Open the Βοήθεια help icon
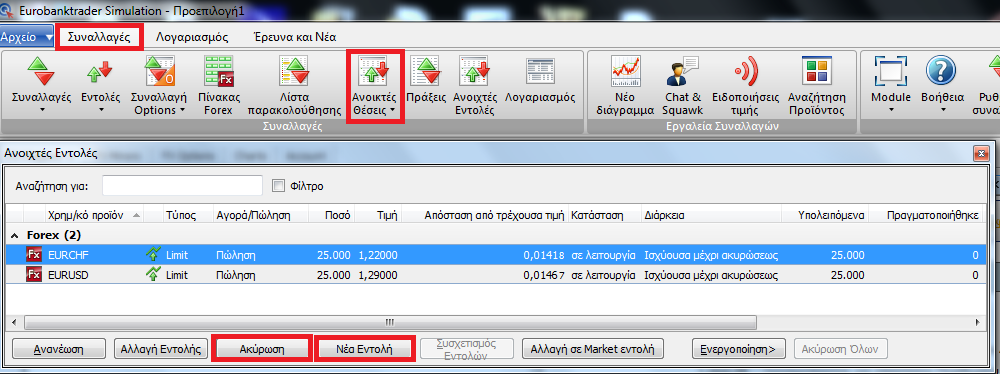 (x=941, y=70)
